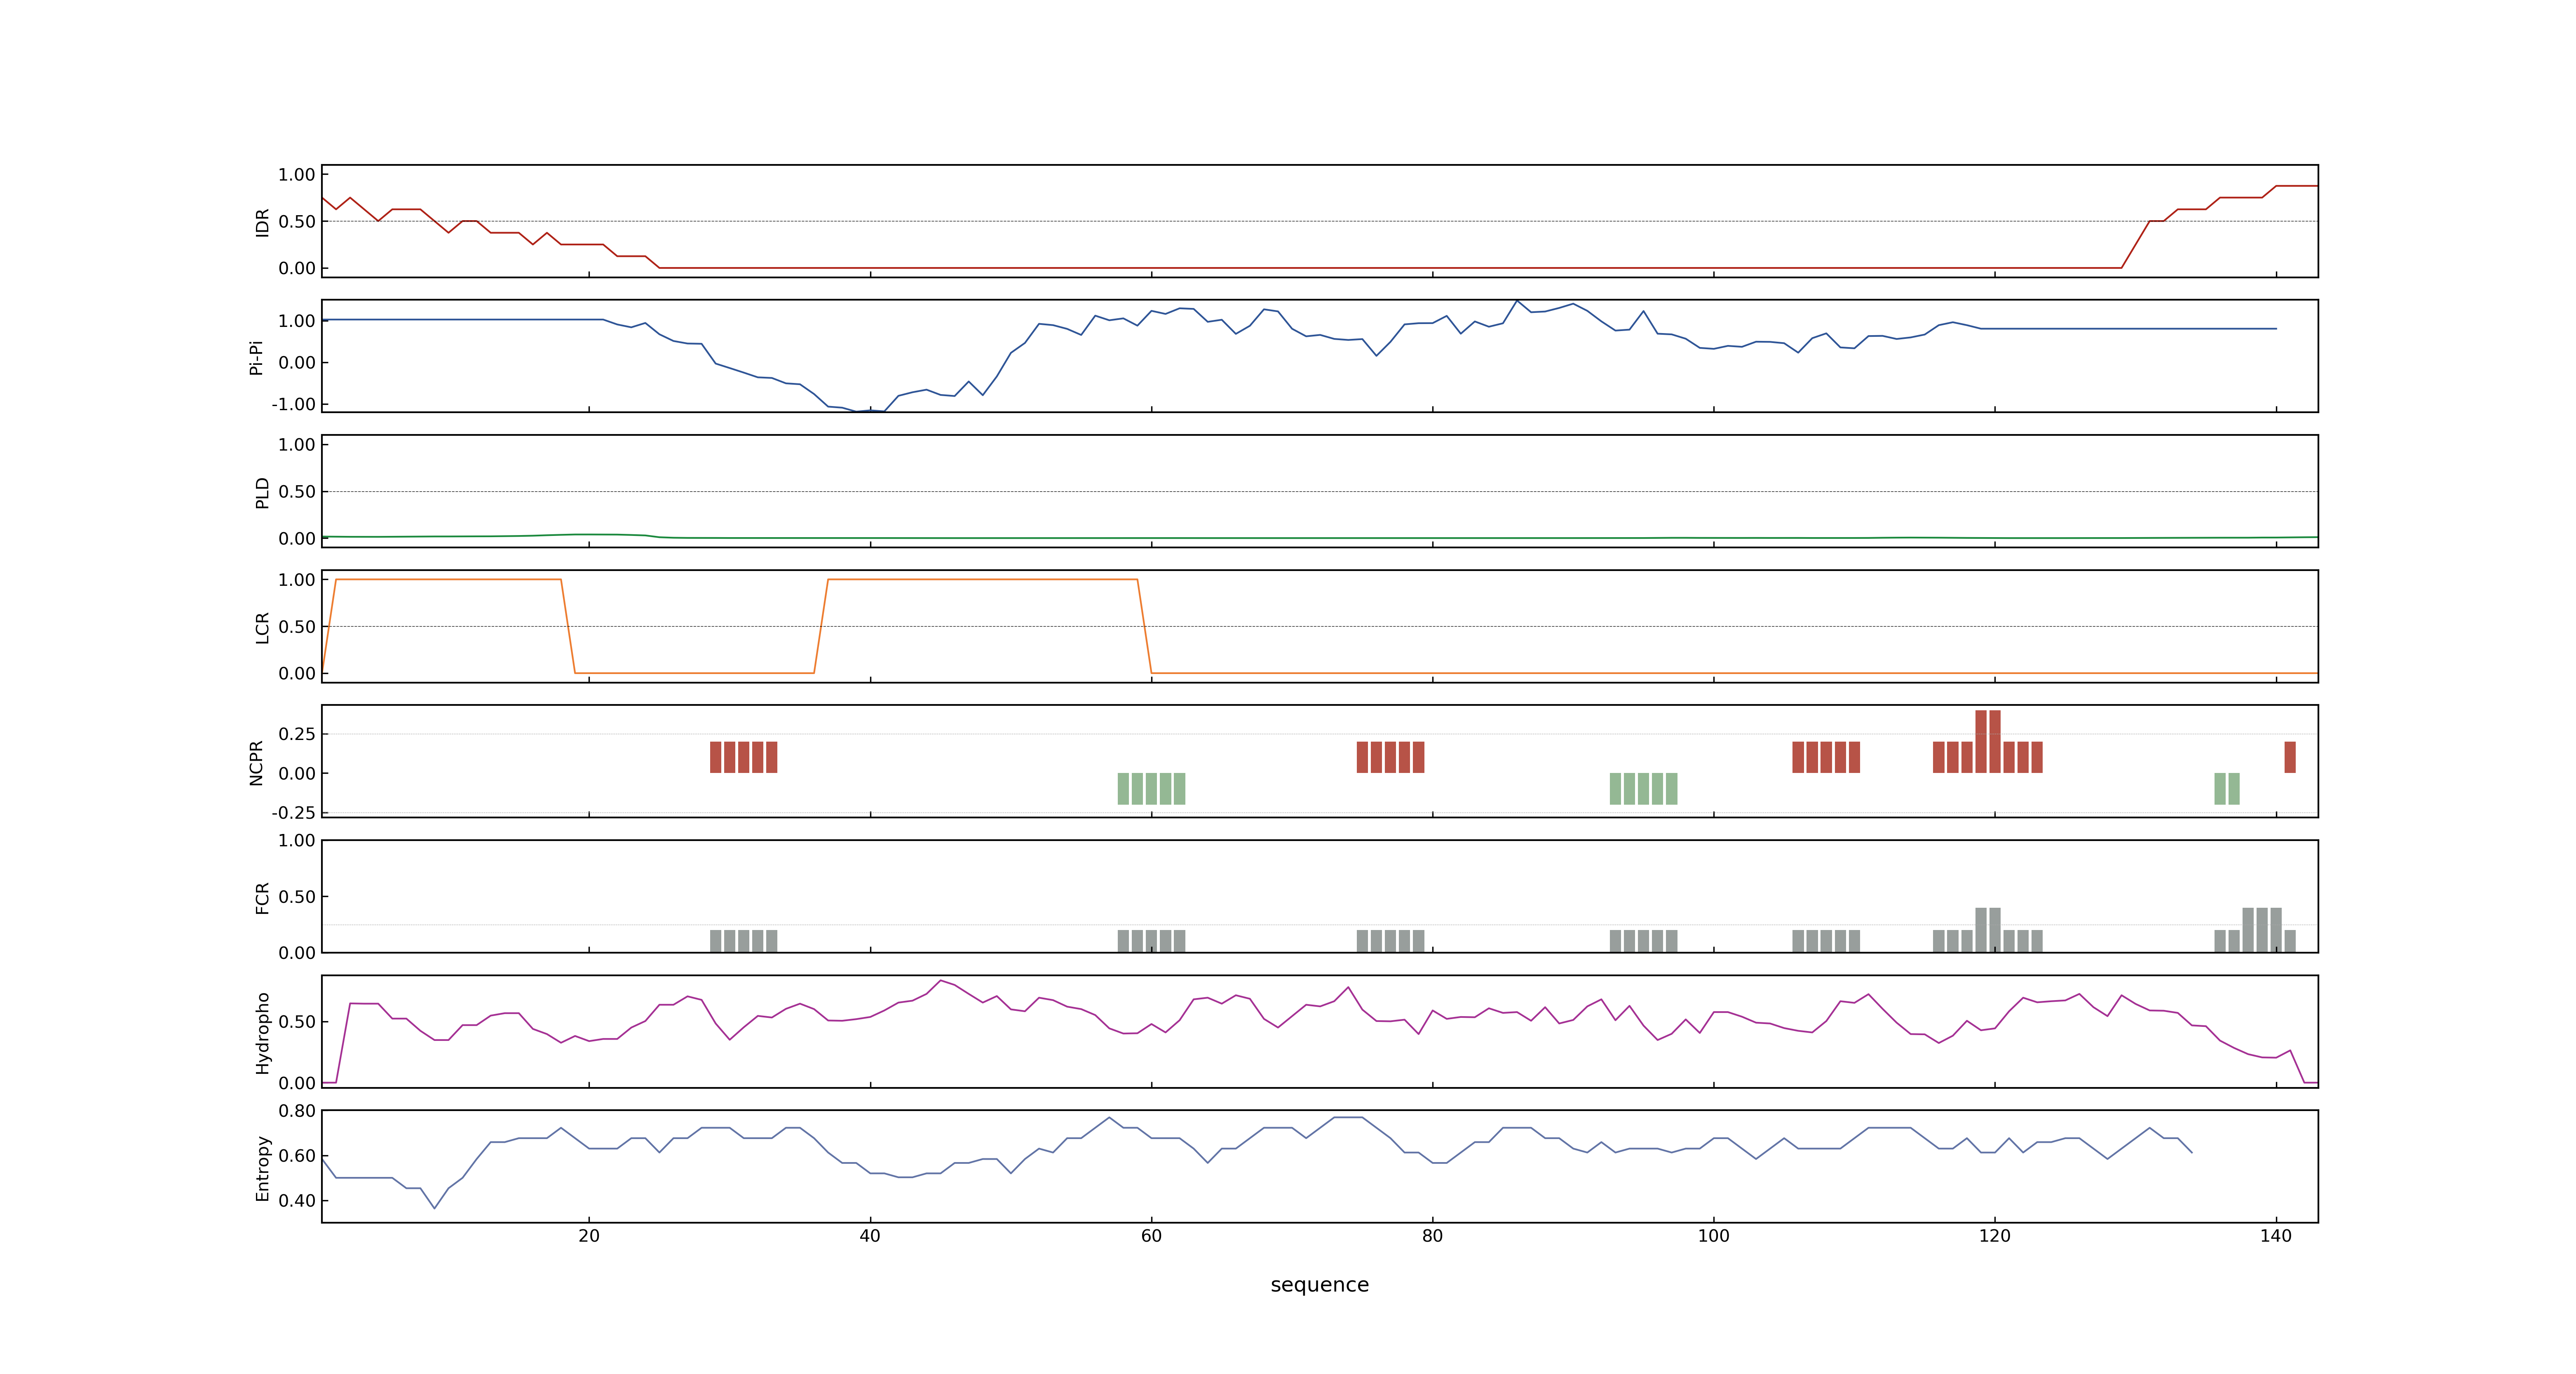
Task: Click x-axis tick label 140
Action: pyautogui.click(x=2275, y=1236)
